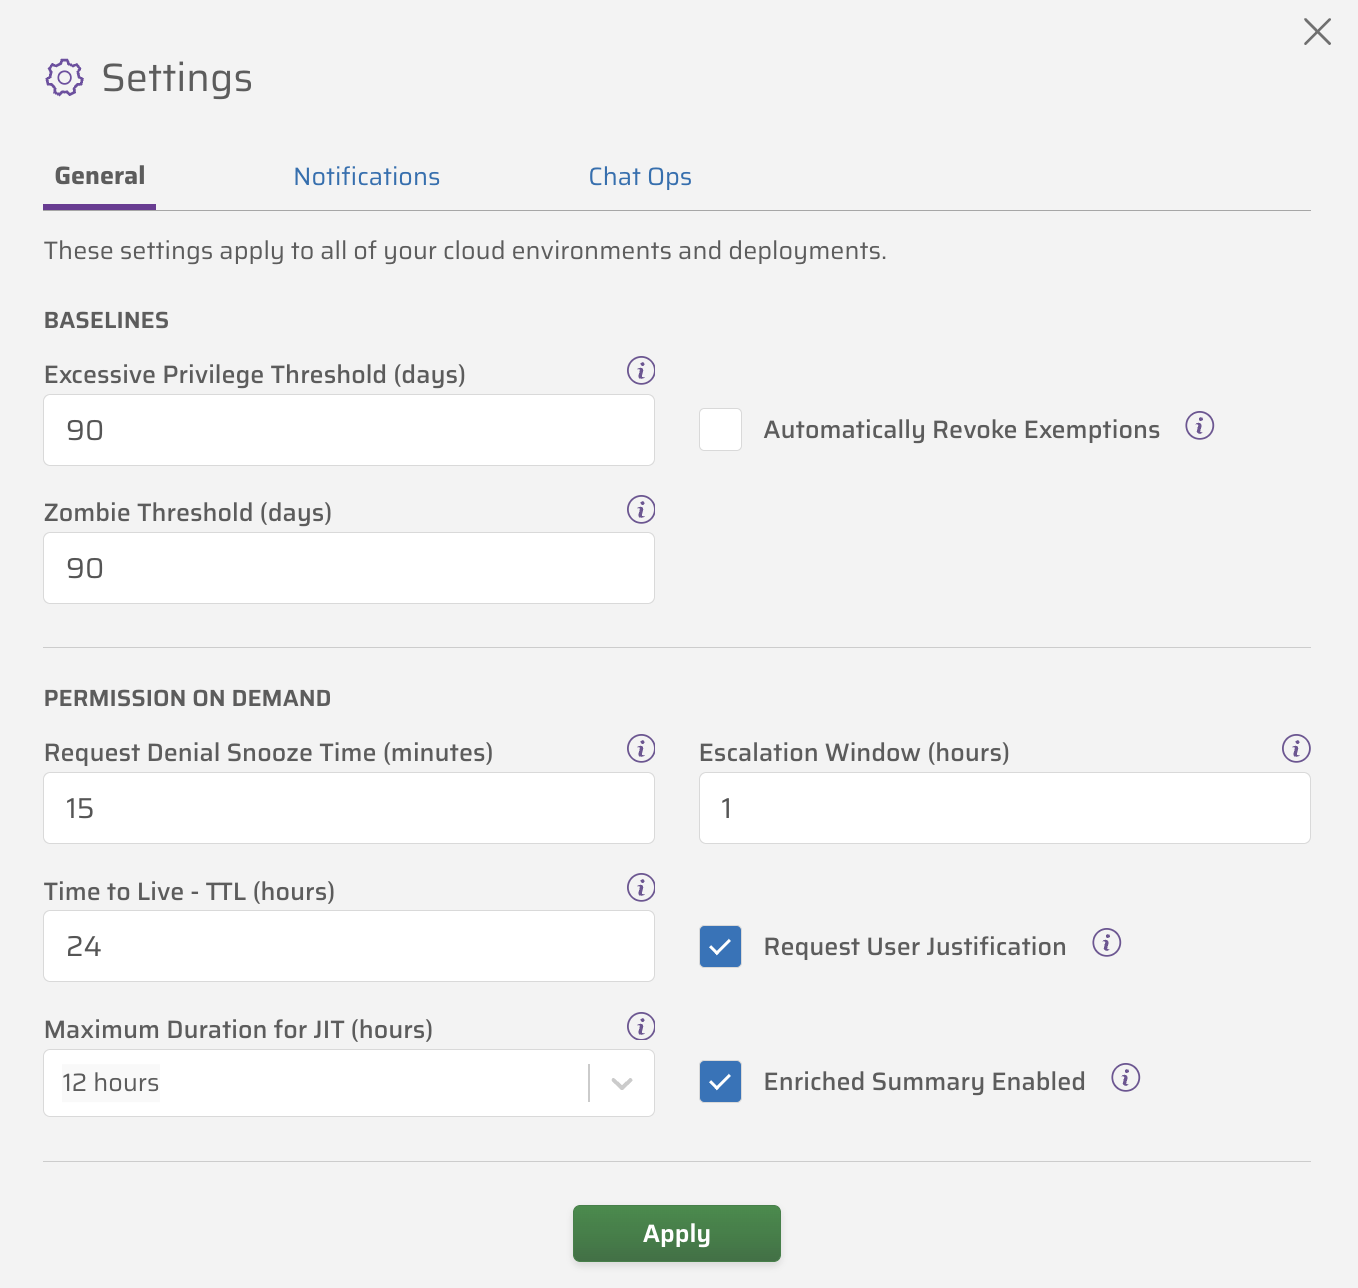Click Escalation Window info icon
The width and height of the screenshot is (1358, 1288).
click(1296, 749)
